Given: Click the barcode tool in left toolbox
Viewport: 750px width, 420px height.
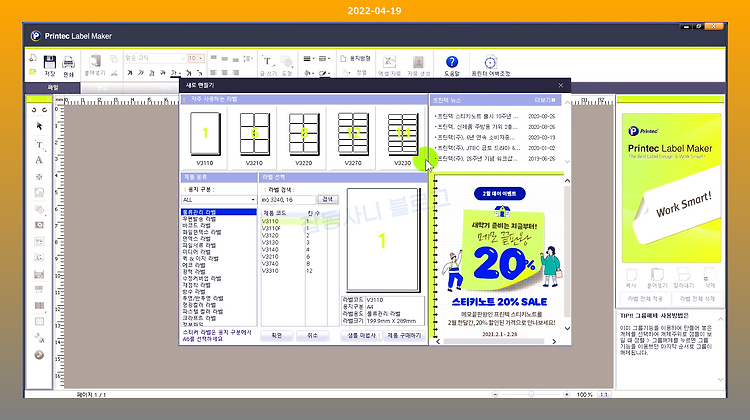Looking at the screenshot, I should point(39,305).
